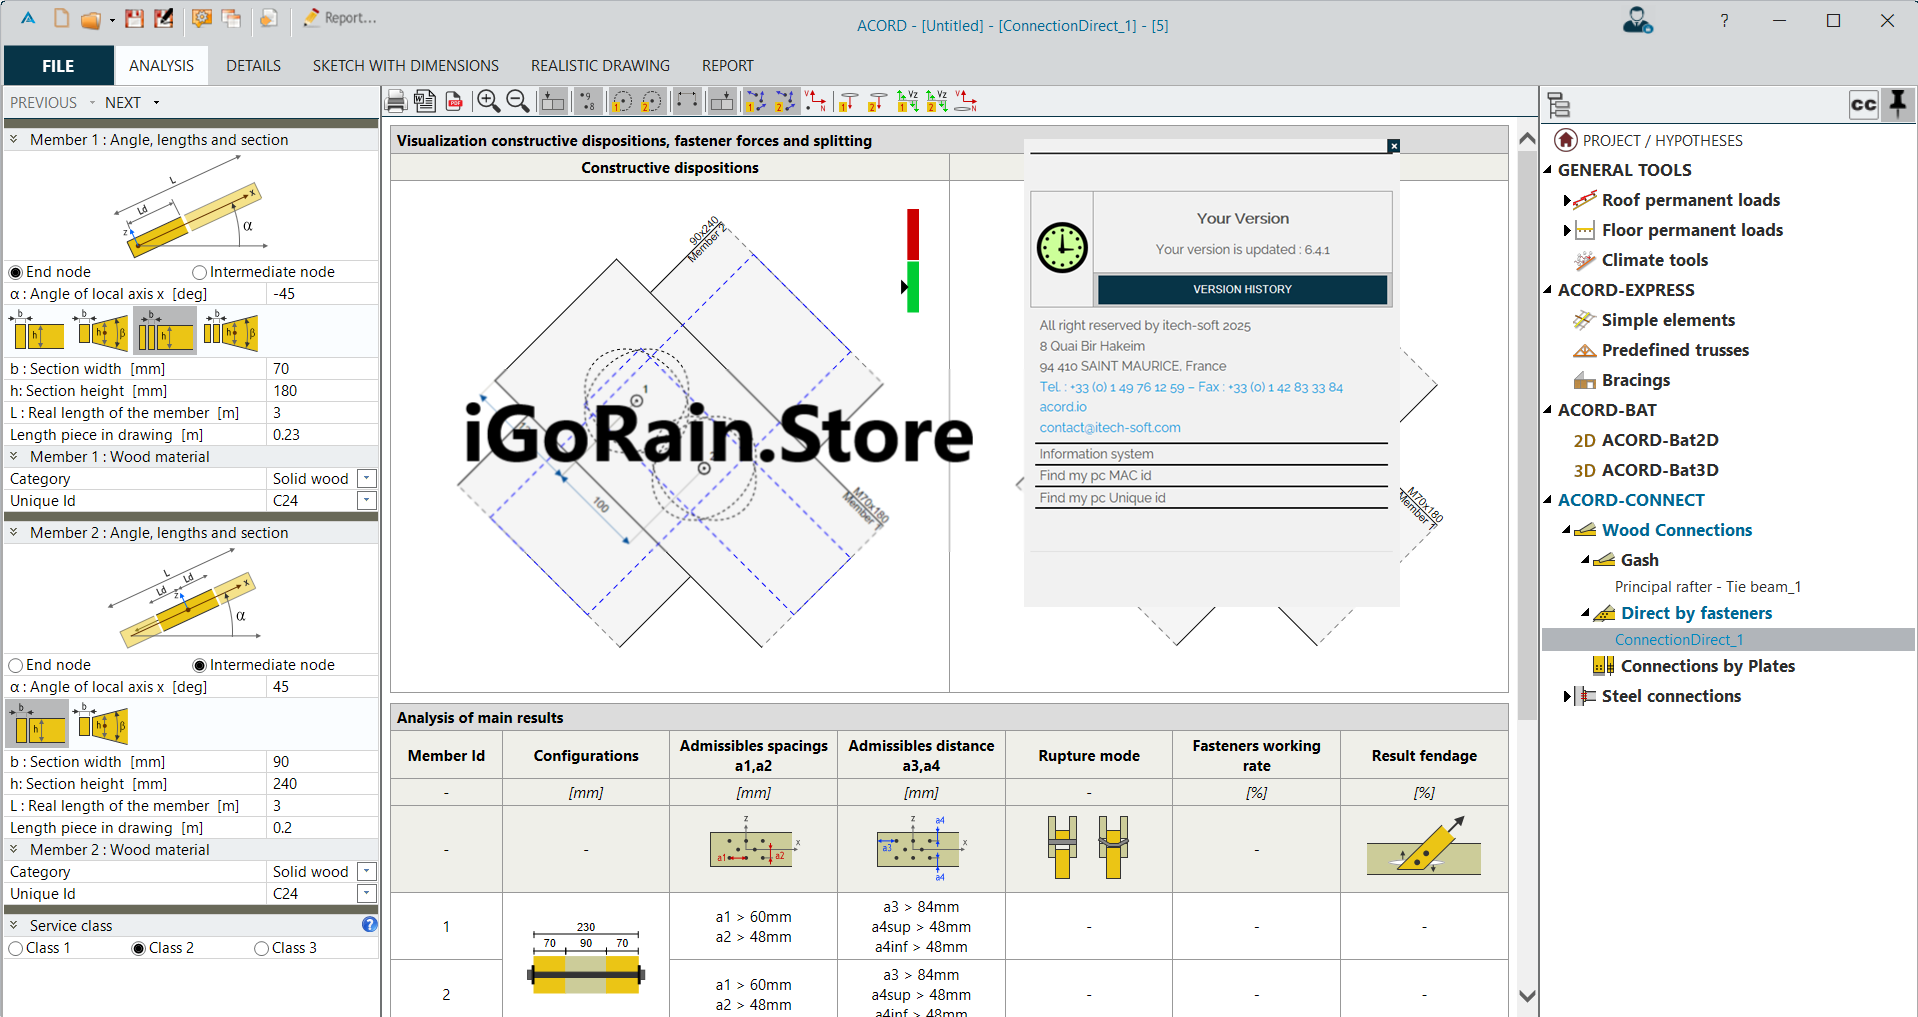This screenshot has width=1918, height=1017.
Task: Click the pin icon in the right panel
Action: click(x=1897, y=103)
